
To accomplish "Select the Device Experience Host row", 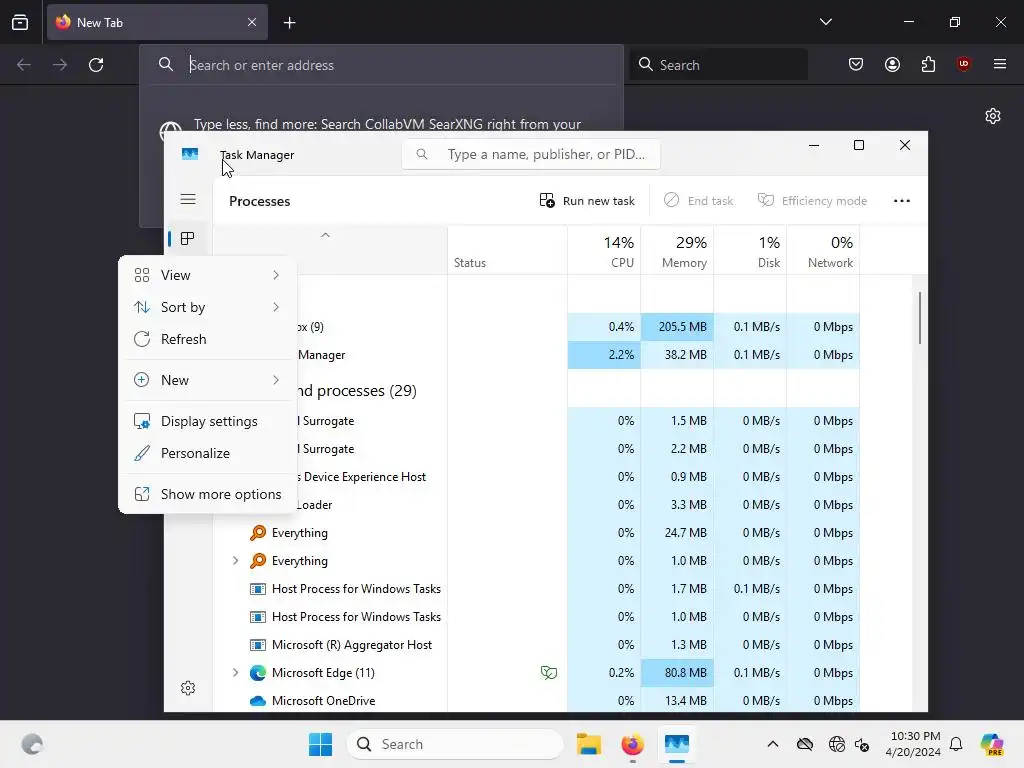I will [x=536, y=477].
